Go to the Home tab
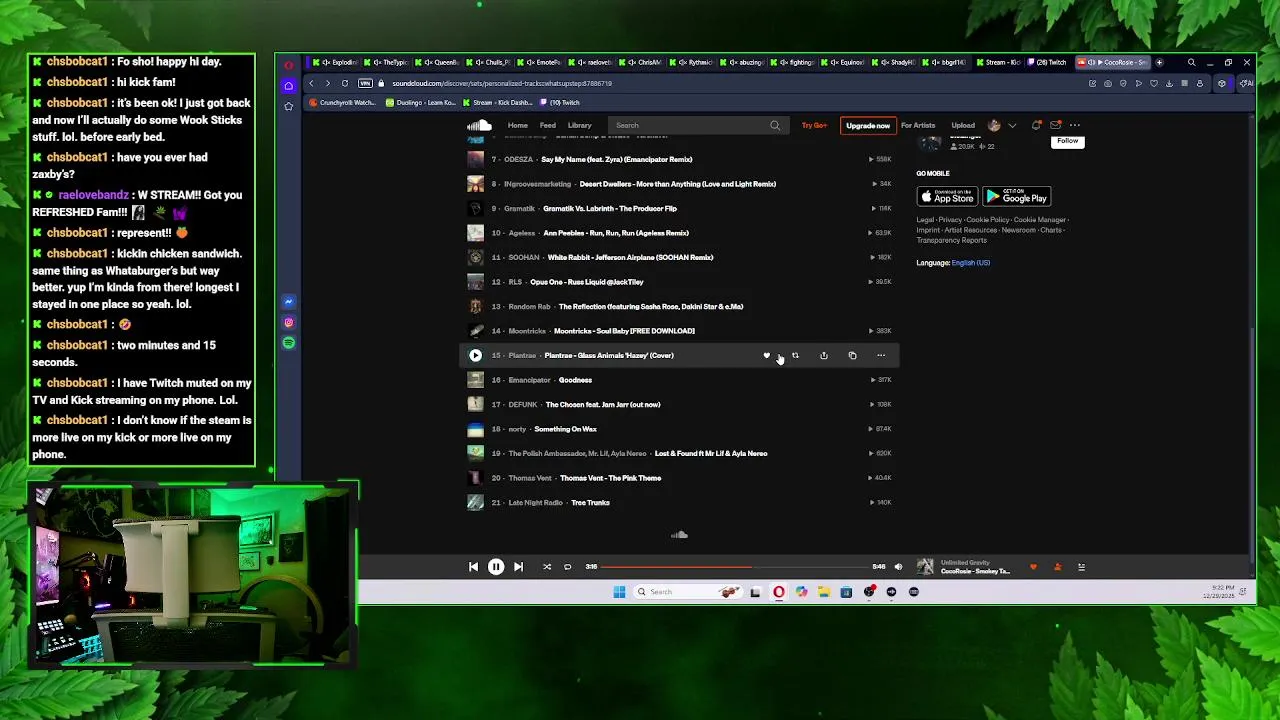 coord(517,125)
